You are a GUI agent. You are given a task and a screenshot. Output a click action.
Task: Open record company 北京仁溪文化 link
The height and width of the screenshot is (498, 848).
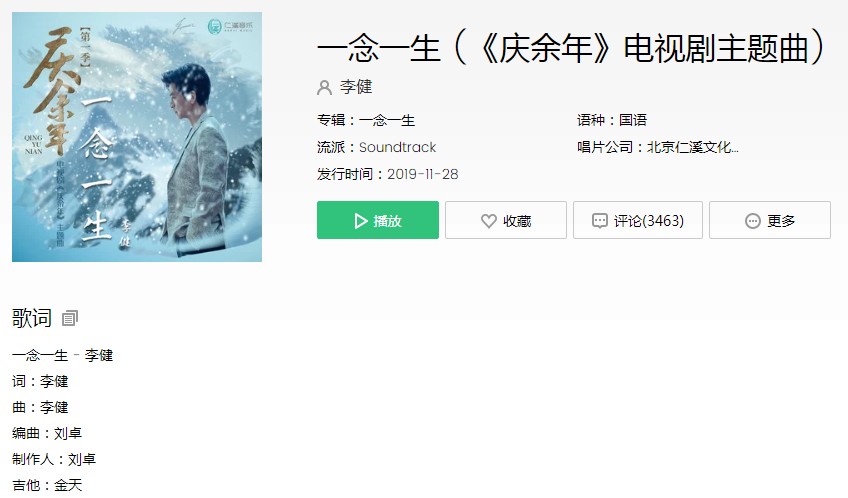[x=693, y=147]
